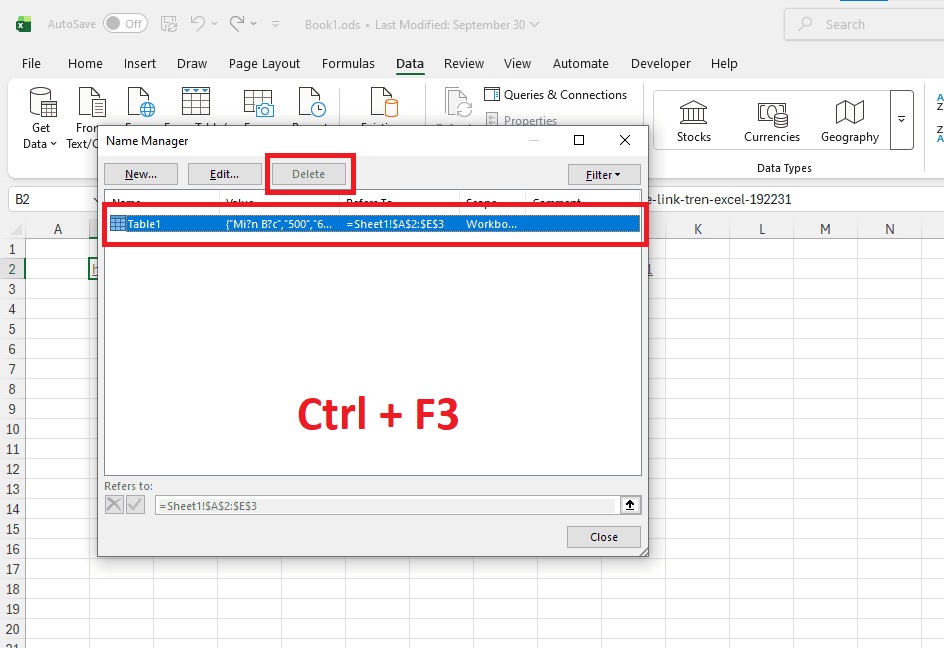Expand the Book1.ods file details dropdown
The width and height of the screenshot is (944, 648).
coord(535,25)
